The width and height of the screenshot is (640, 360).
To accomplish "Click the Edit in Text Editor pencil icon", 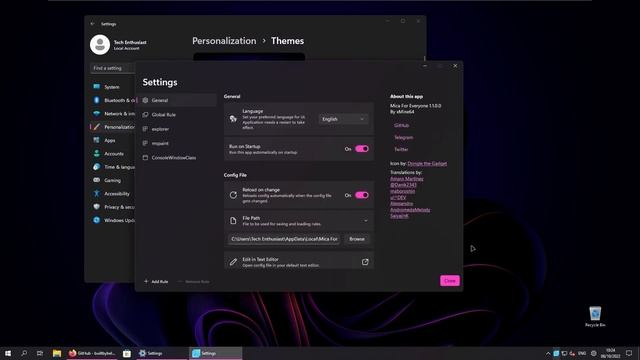I will (x=233, y=262).
